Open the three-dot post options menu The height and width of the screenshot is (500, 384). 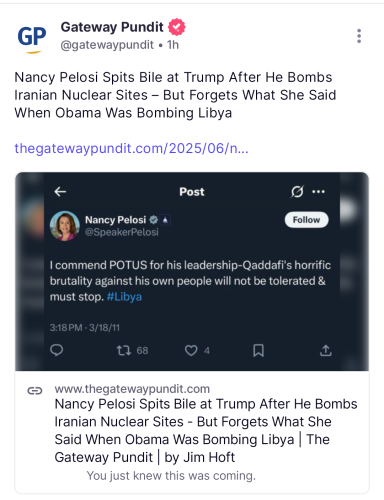(x=359, y=36)
